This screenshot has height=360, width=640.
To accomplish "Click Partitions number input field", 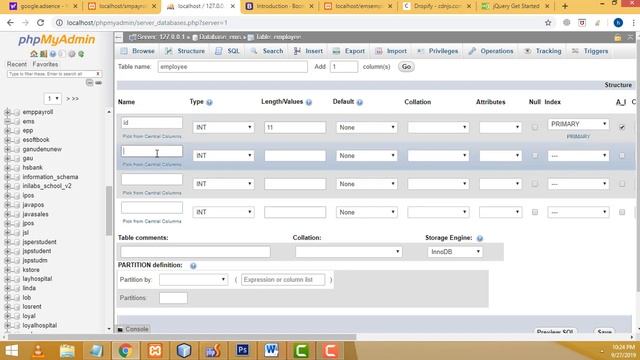I will [x=173, y=298].
